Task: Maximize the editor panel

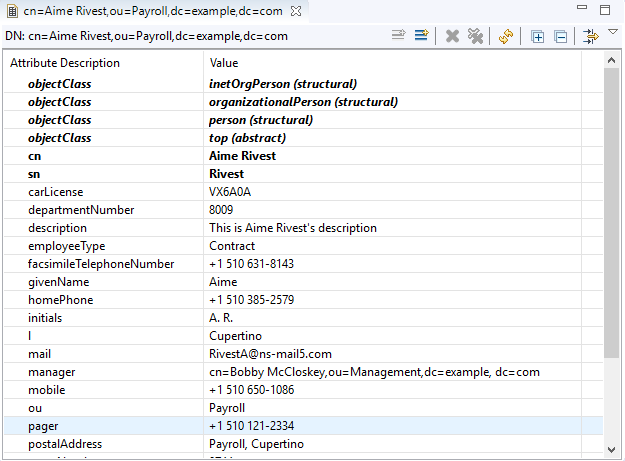Action: click(605, 10)
